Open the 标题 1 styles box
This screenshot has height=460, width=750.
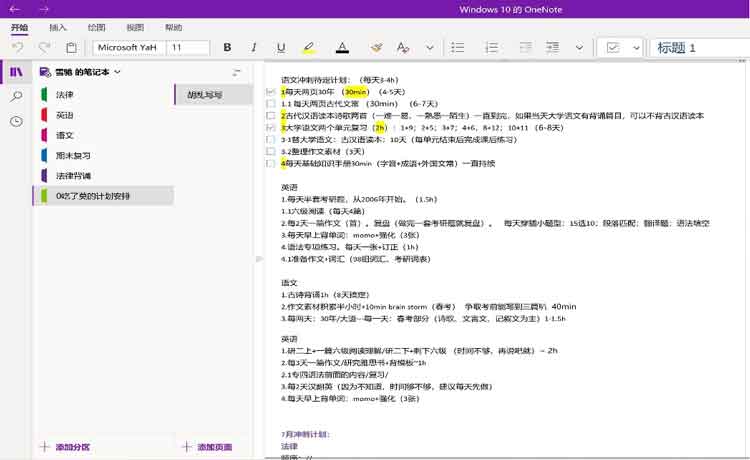(699, 47)
